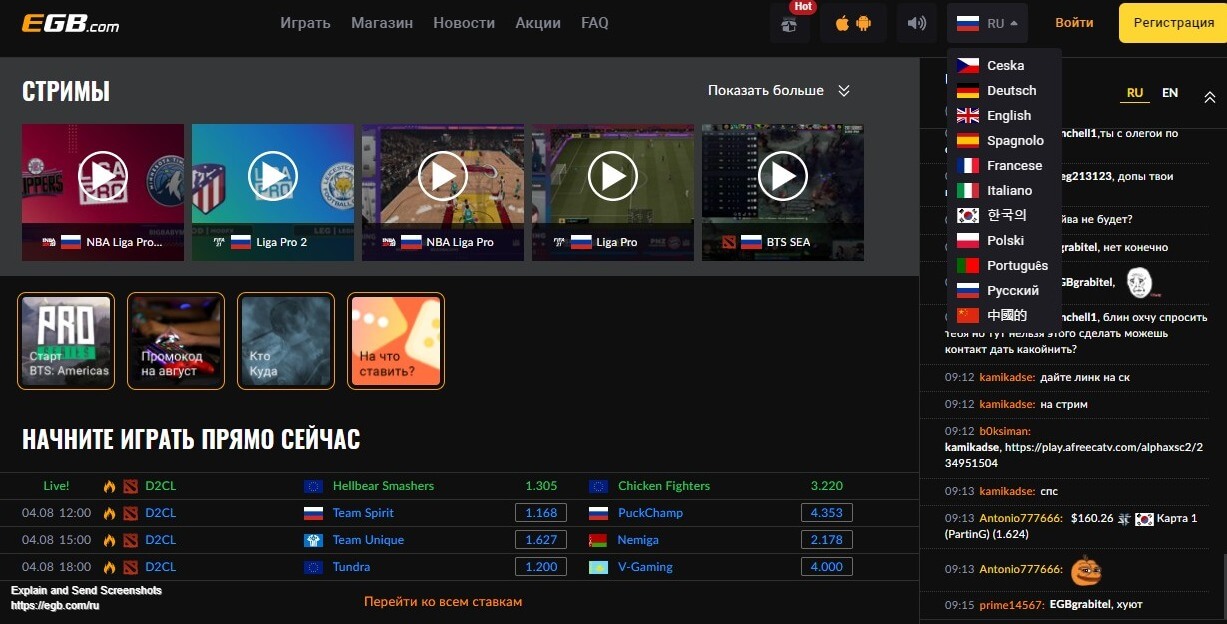Select Polski language option
This screenshot has width=1227, height=624.
point(1004,240)
